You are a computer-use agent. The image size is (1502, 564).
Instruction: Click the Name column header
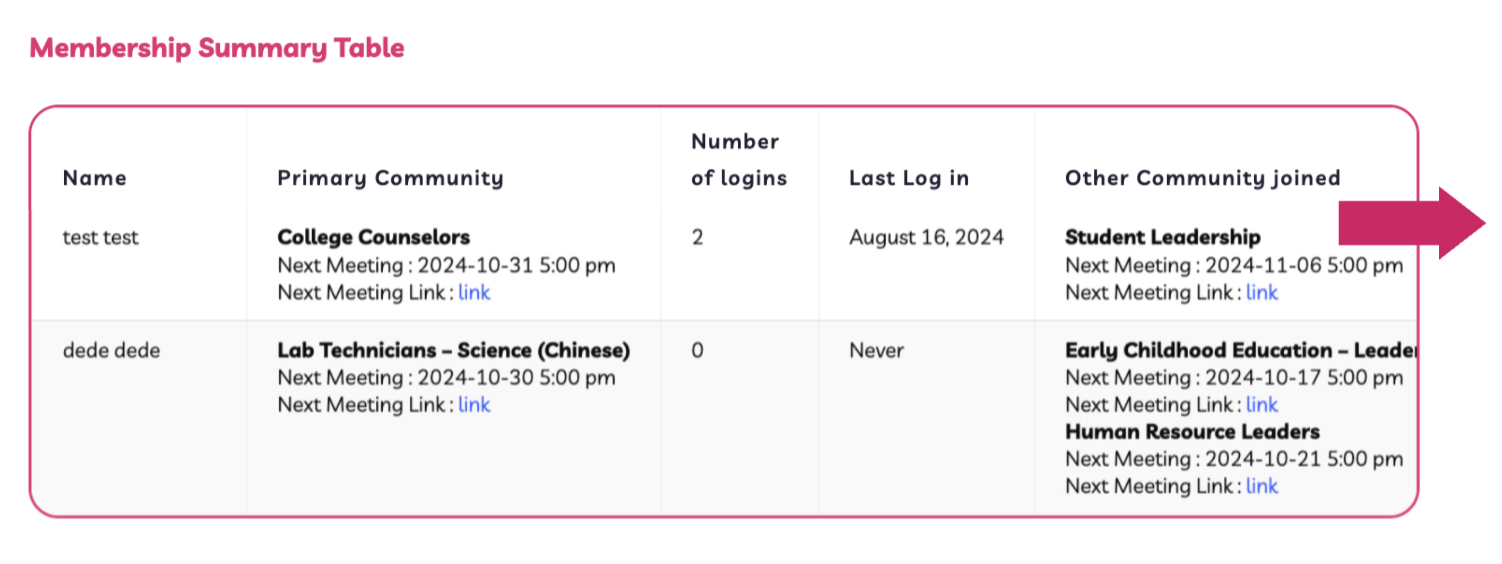tap(94, 178)
